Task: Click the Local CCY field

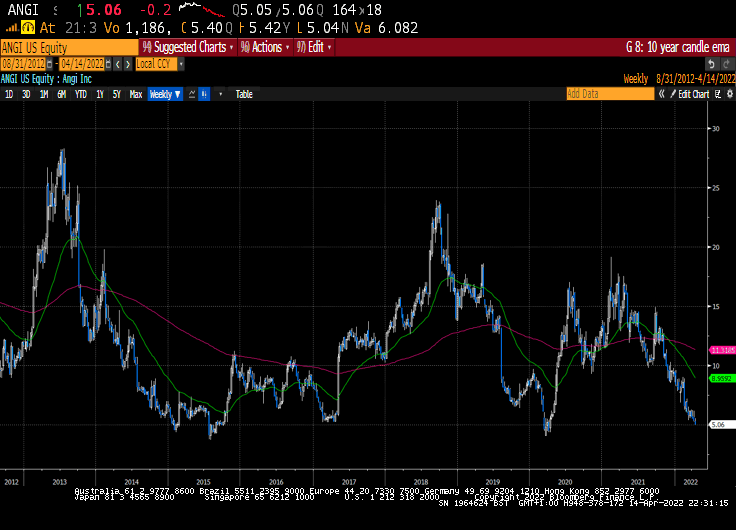Action: pyautogui.click(x=156, y=64)
